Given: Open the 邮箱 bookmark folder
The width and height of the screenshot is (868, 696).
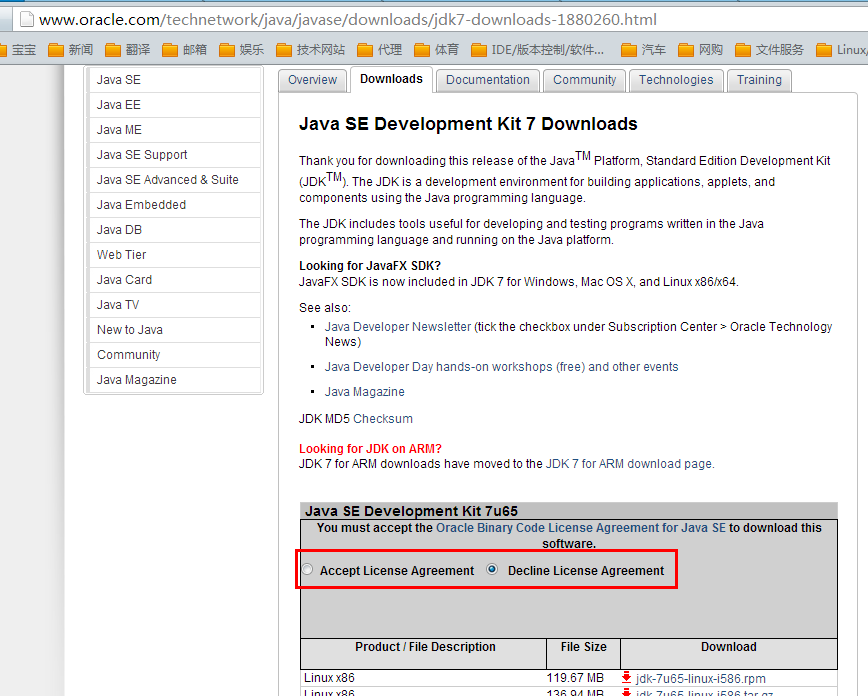Looking at the screenshot, I should pyautogui.click(x=184, y=50).
